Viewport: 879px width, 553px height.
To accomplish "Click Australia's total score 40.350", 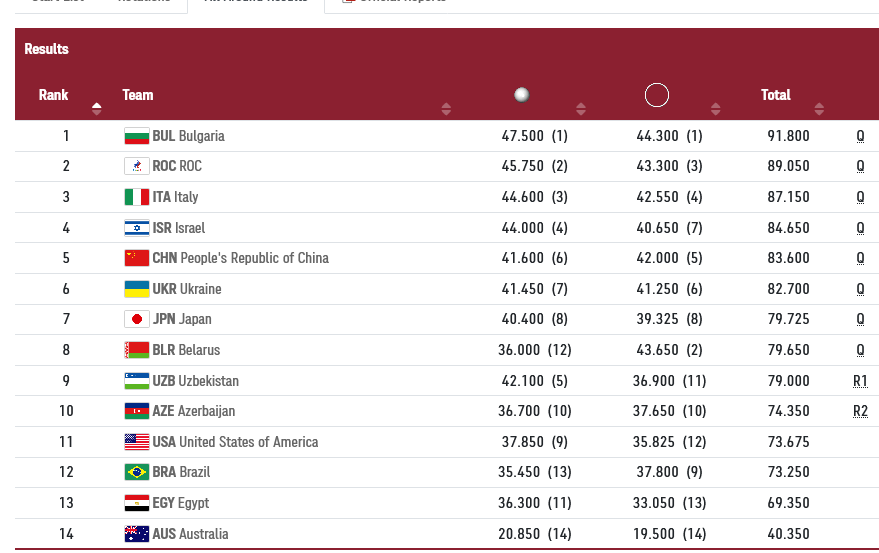I will click(x=788, y=534).
